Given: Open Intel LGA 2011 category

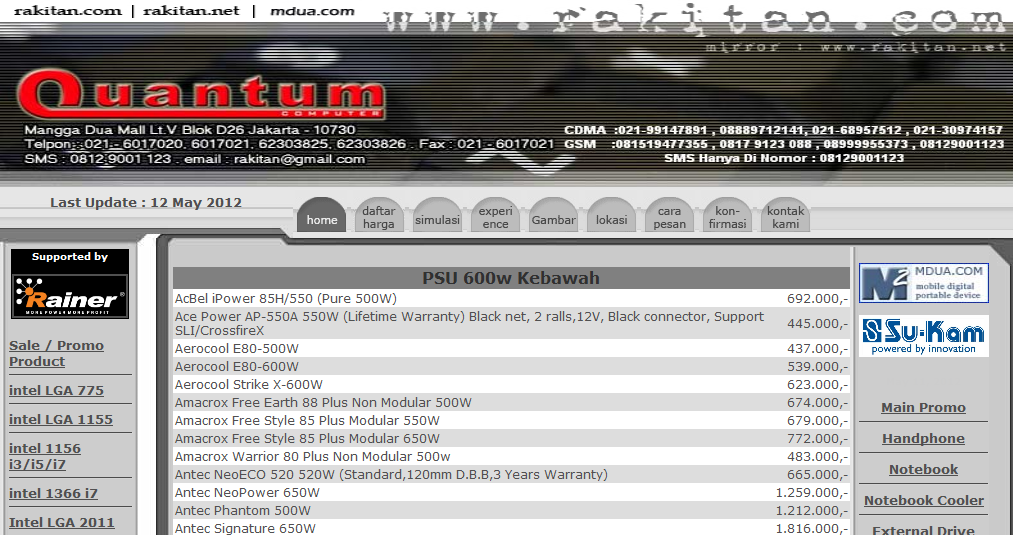Looking at the screenshot, I should (x=62, y=522).
